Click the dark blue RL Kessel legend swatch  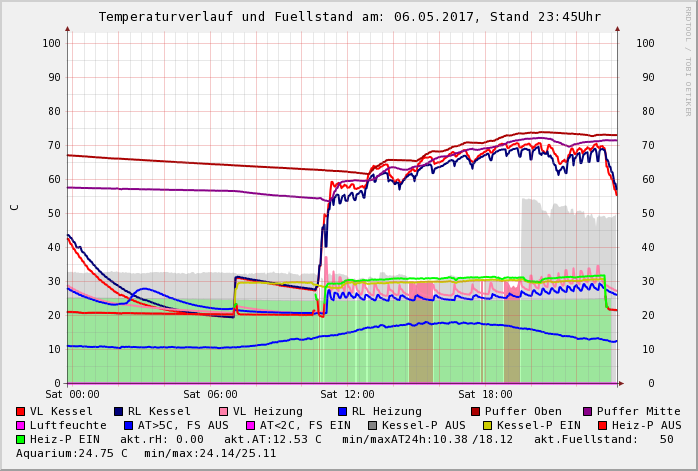coord(118,411)
